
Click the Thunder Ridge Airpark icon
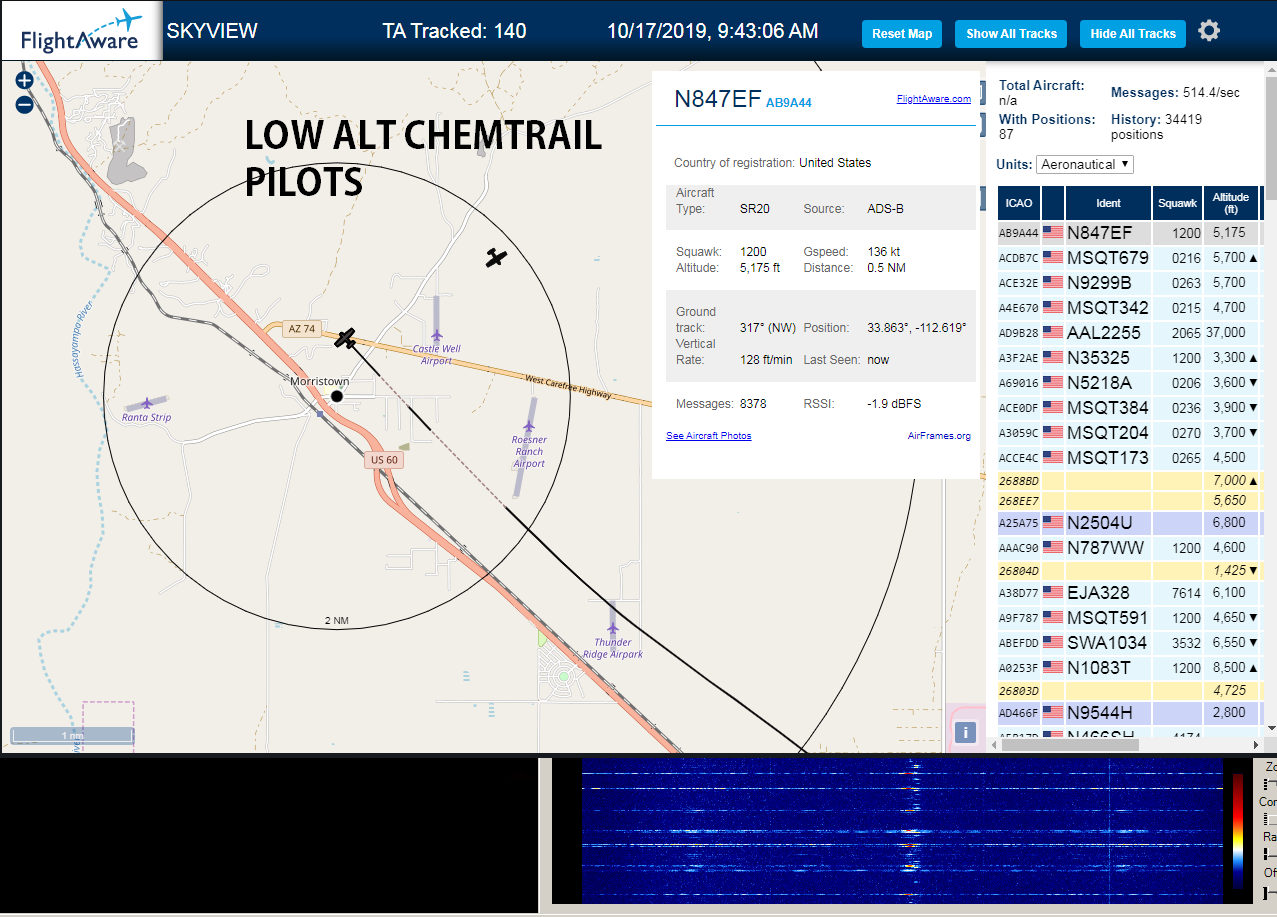point(613,630)
